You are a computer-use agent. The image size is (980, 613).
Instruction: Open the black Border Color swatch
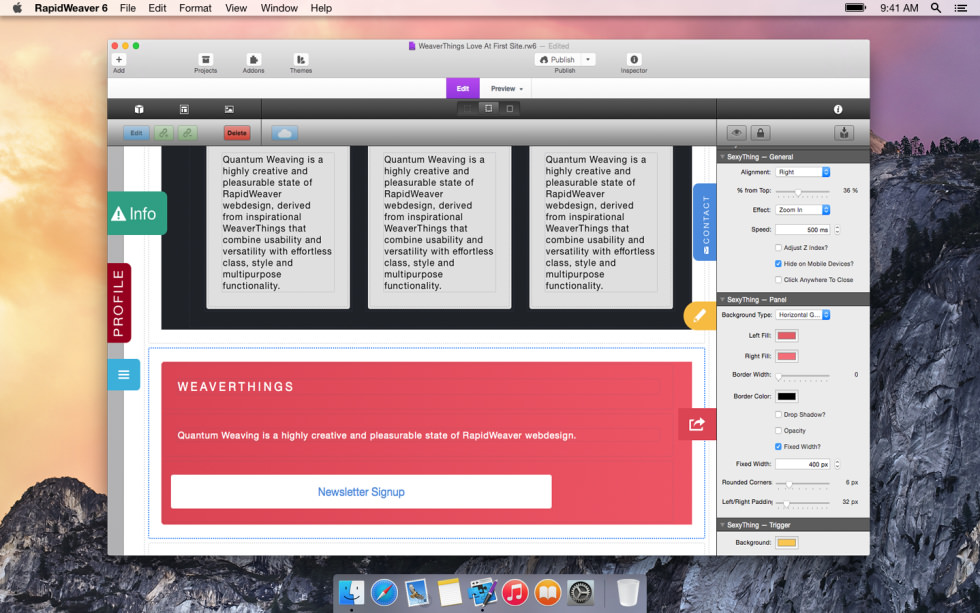tap(786, 396)
